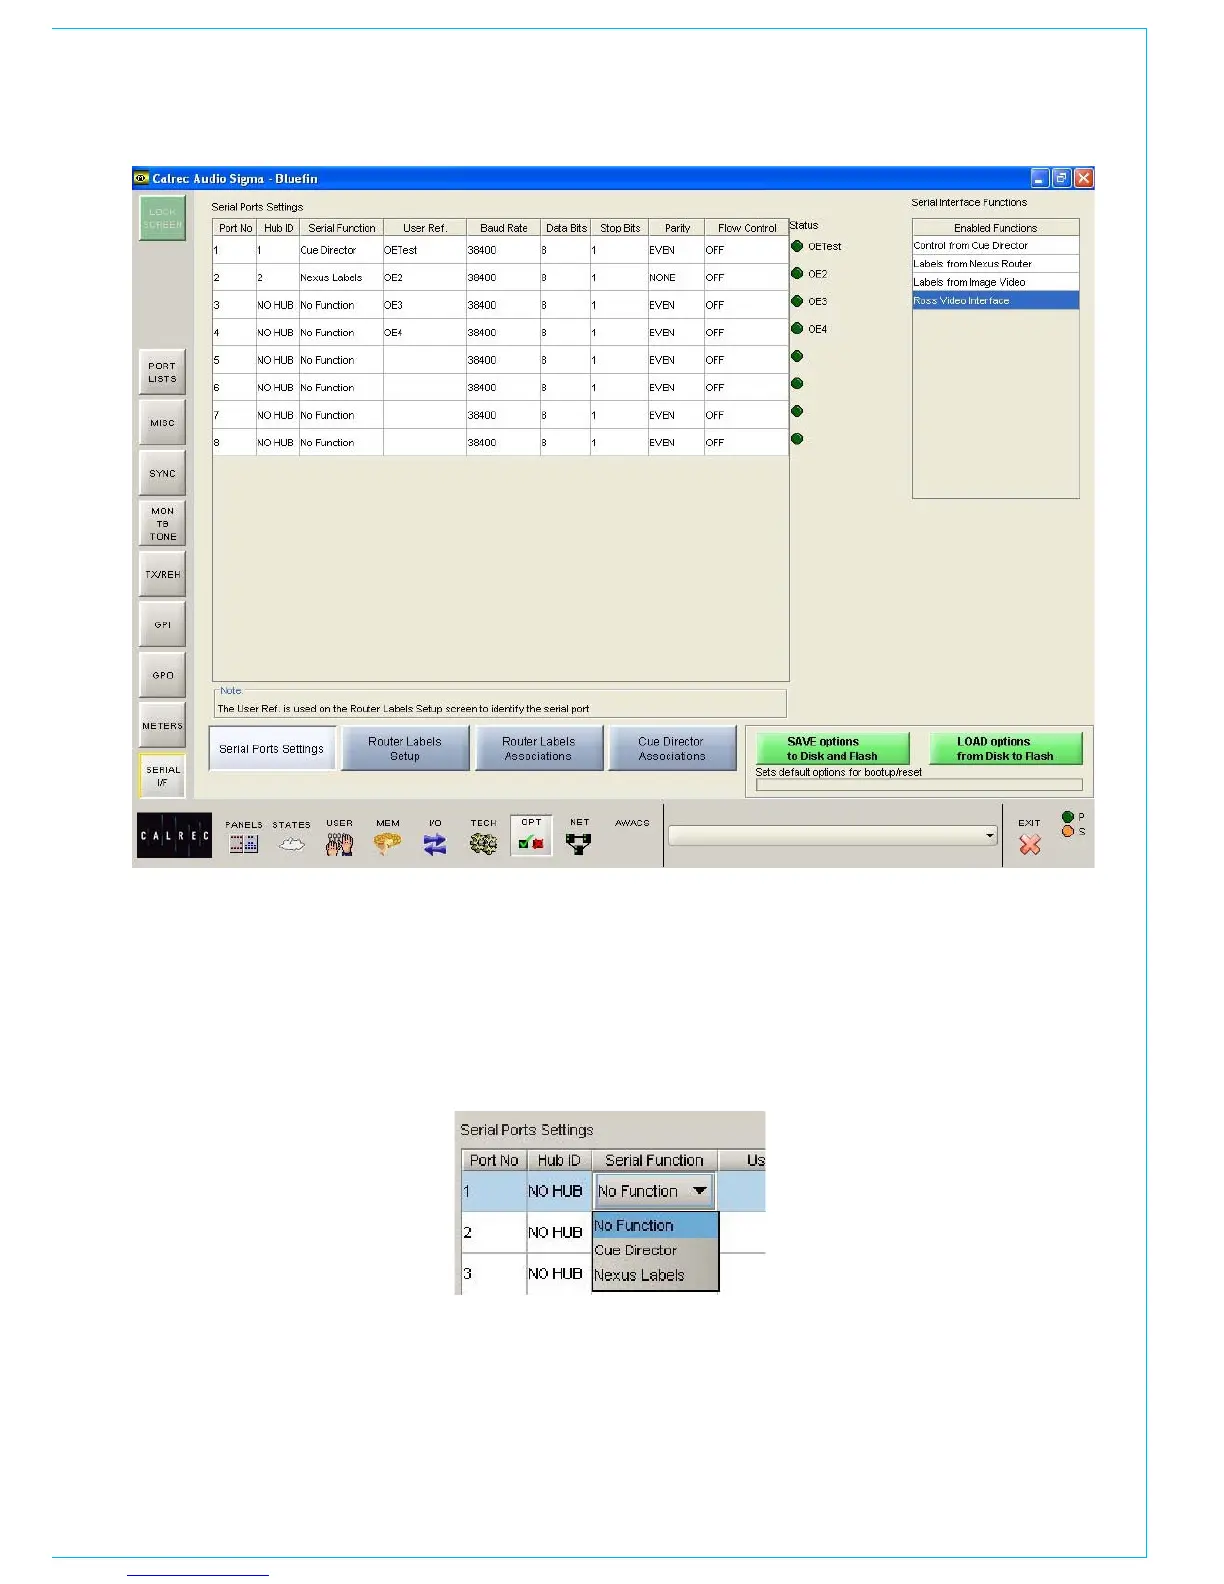
Task: Click the Parity column header
Action: pos(676,228)
